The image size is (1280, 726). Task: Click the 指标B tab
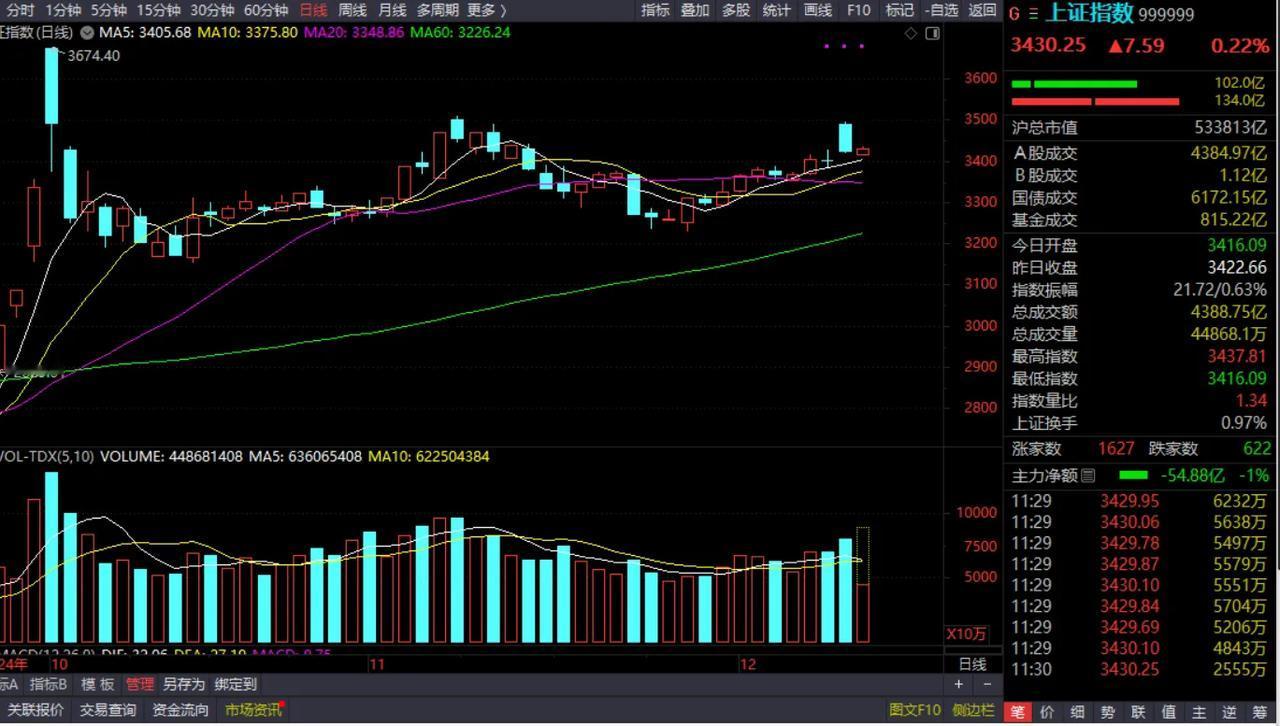click(48, 684)
